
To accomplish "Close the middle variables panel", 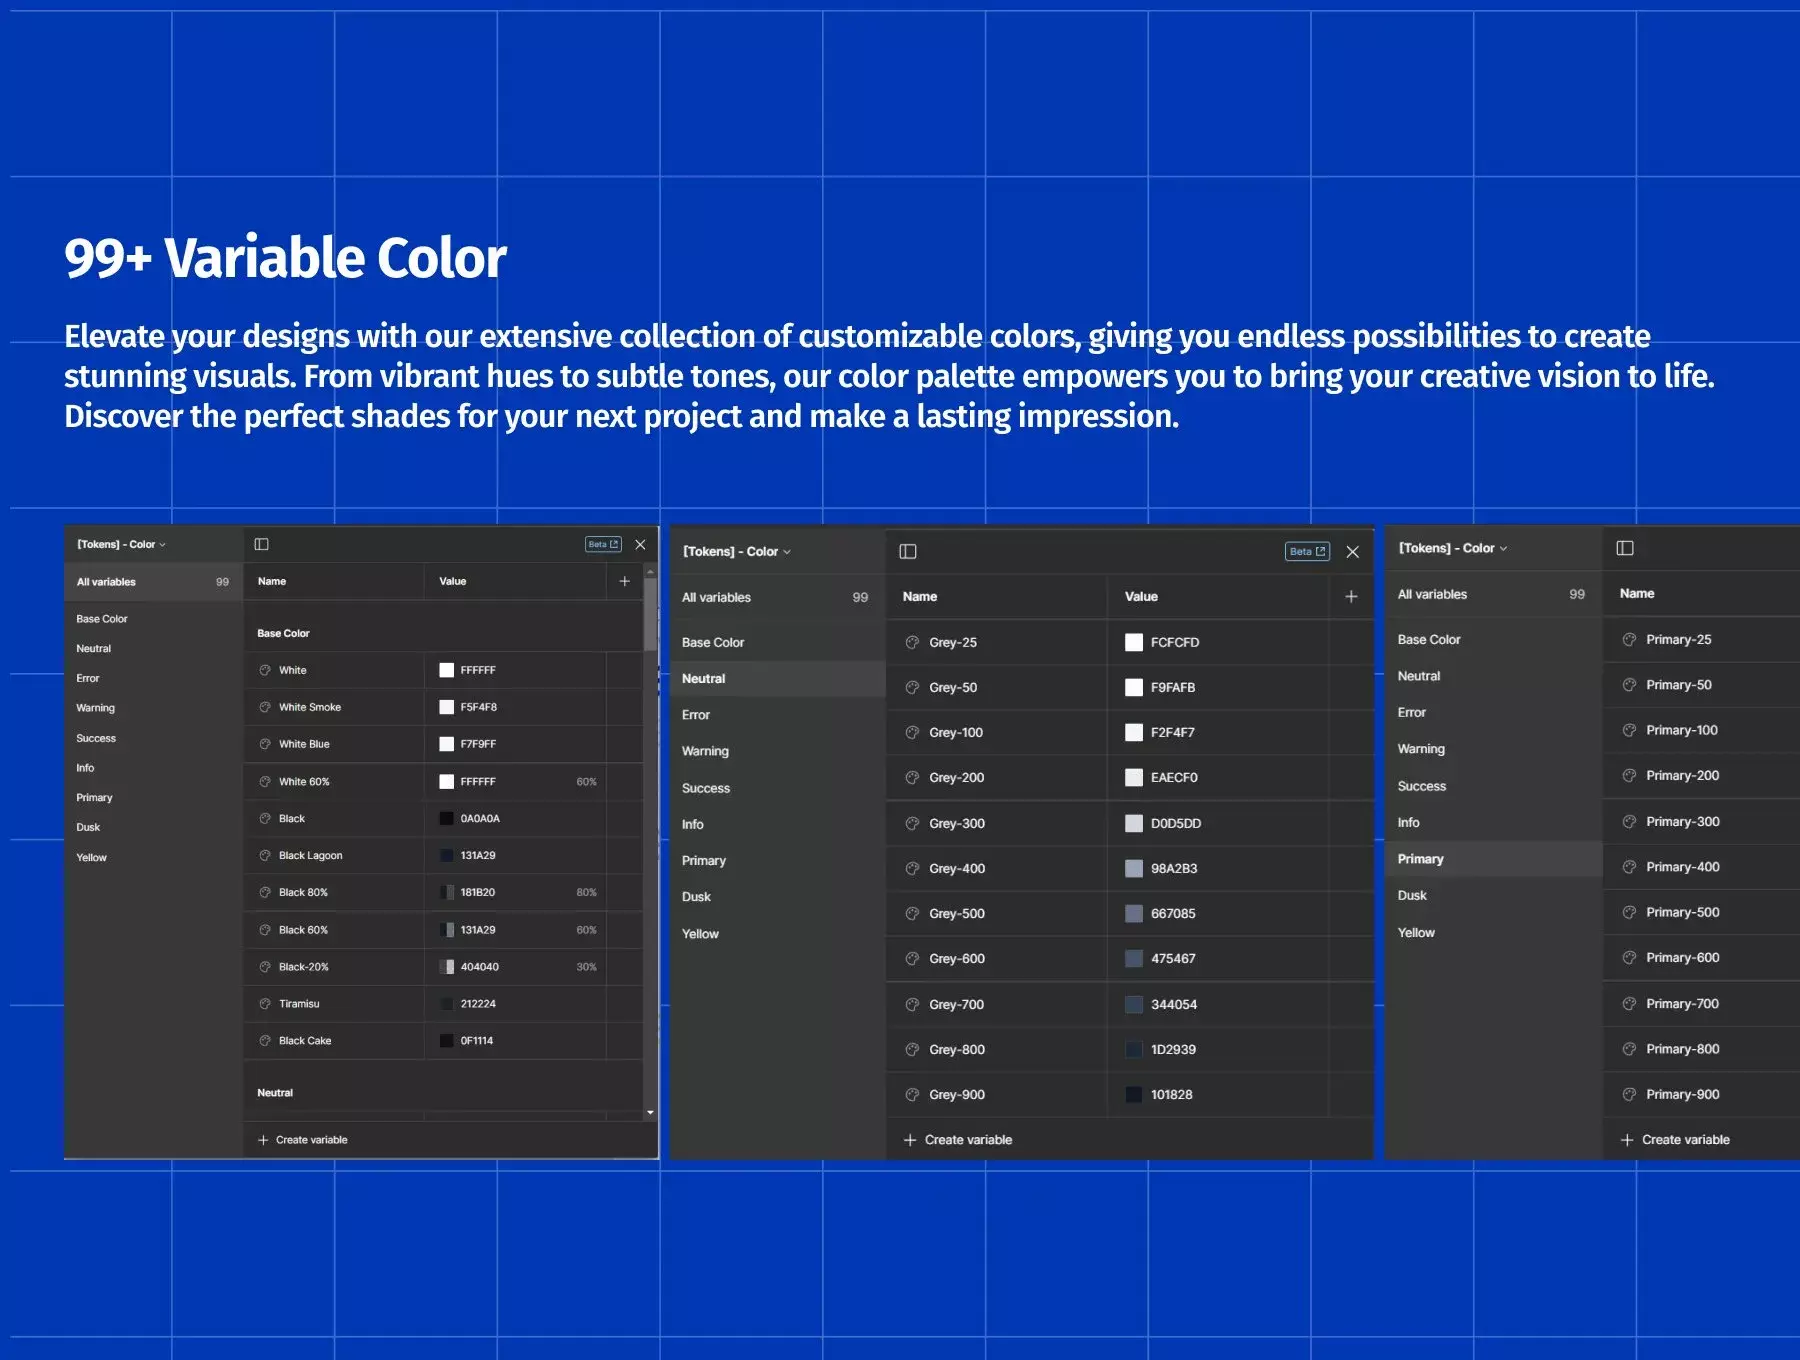I will (x=1352, y=551).
